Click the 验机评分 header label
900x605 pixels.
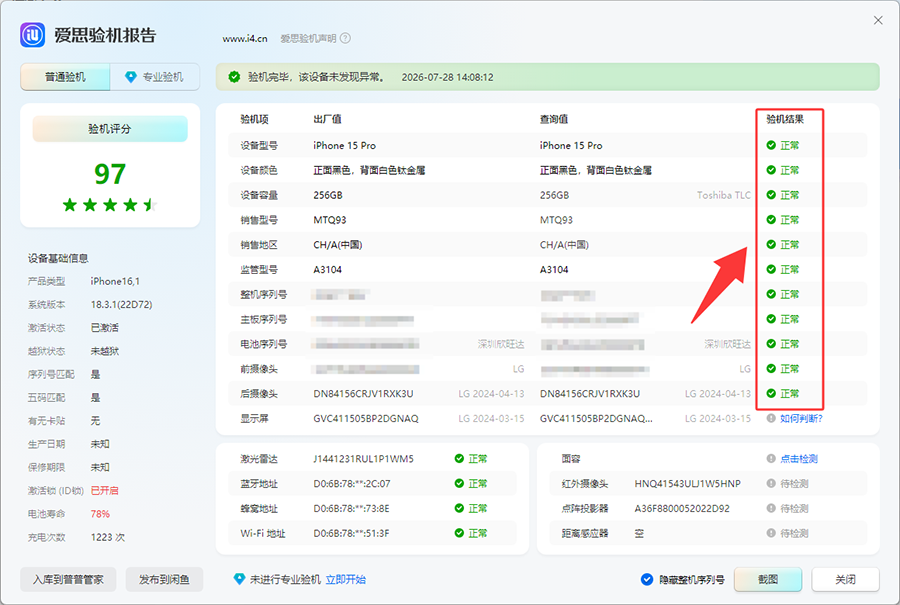coord(110,129)
